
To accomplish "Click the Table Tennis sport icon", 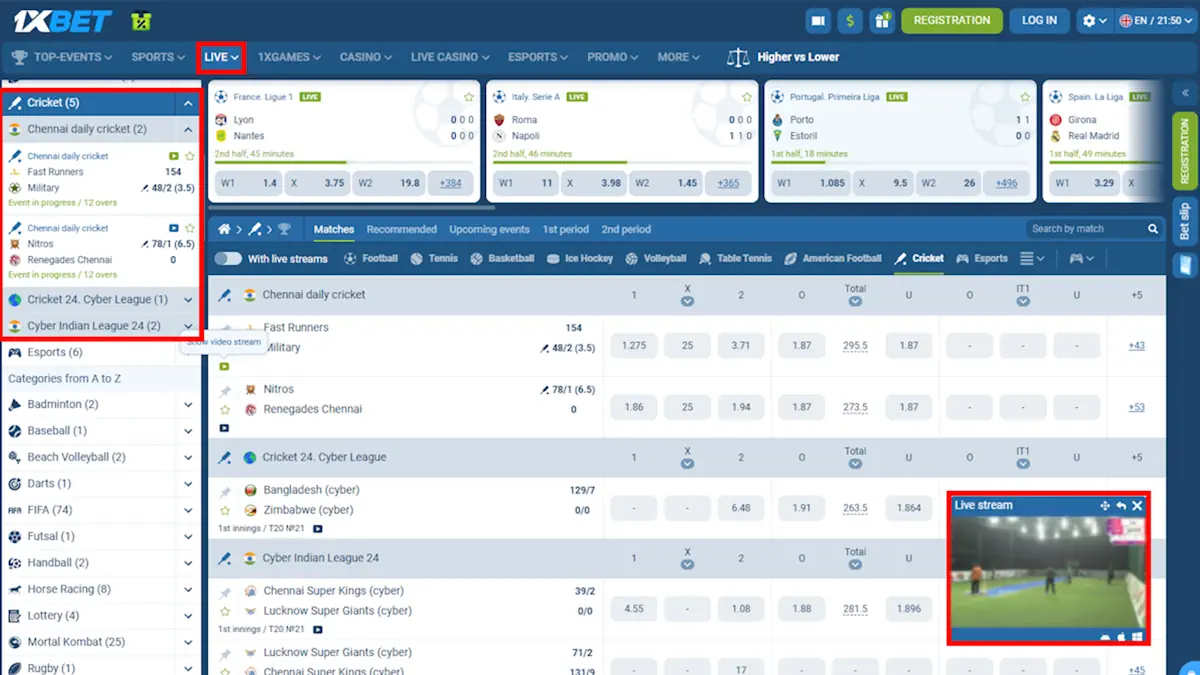I will pos(703,258).
